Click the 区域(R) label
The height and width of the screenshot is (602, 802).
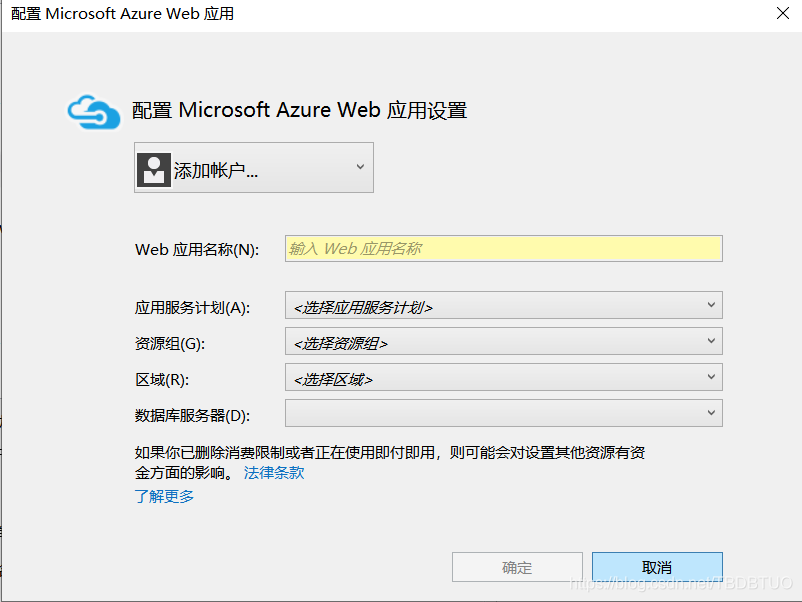[x=162, y=380]
